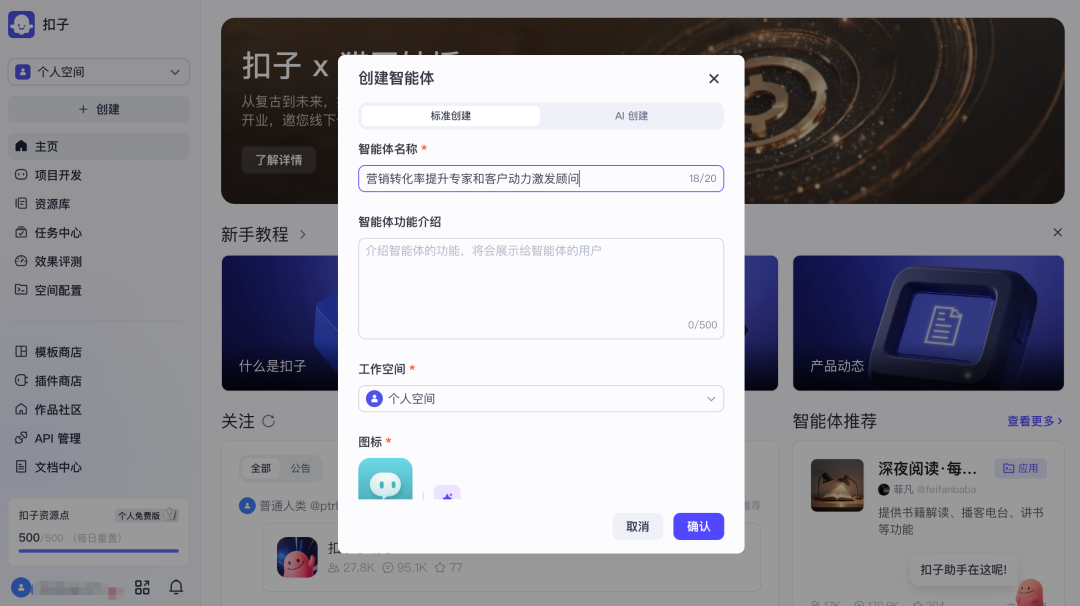Open the 工作空间 dropdown in dialog

[540, 399]
